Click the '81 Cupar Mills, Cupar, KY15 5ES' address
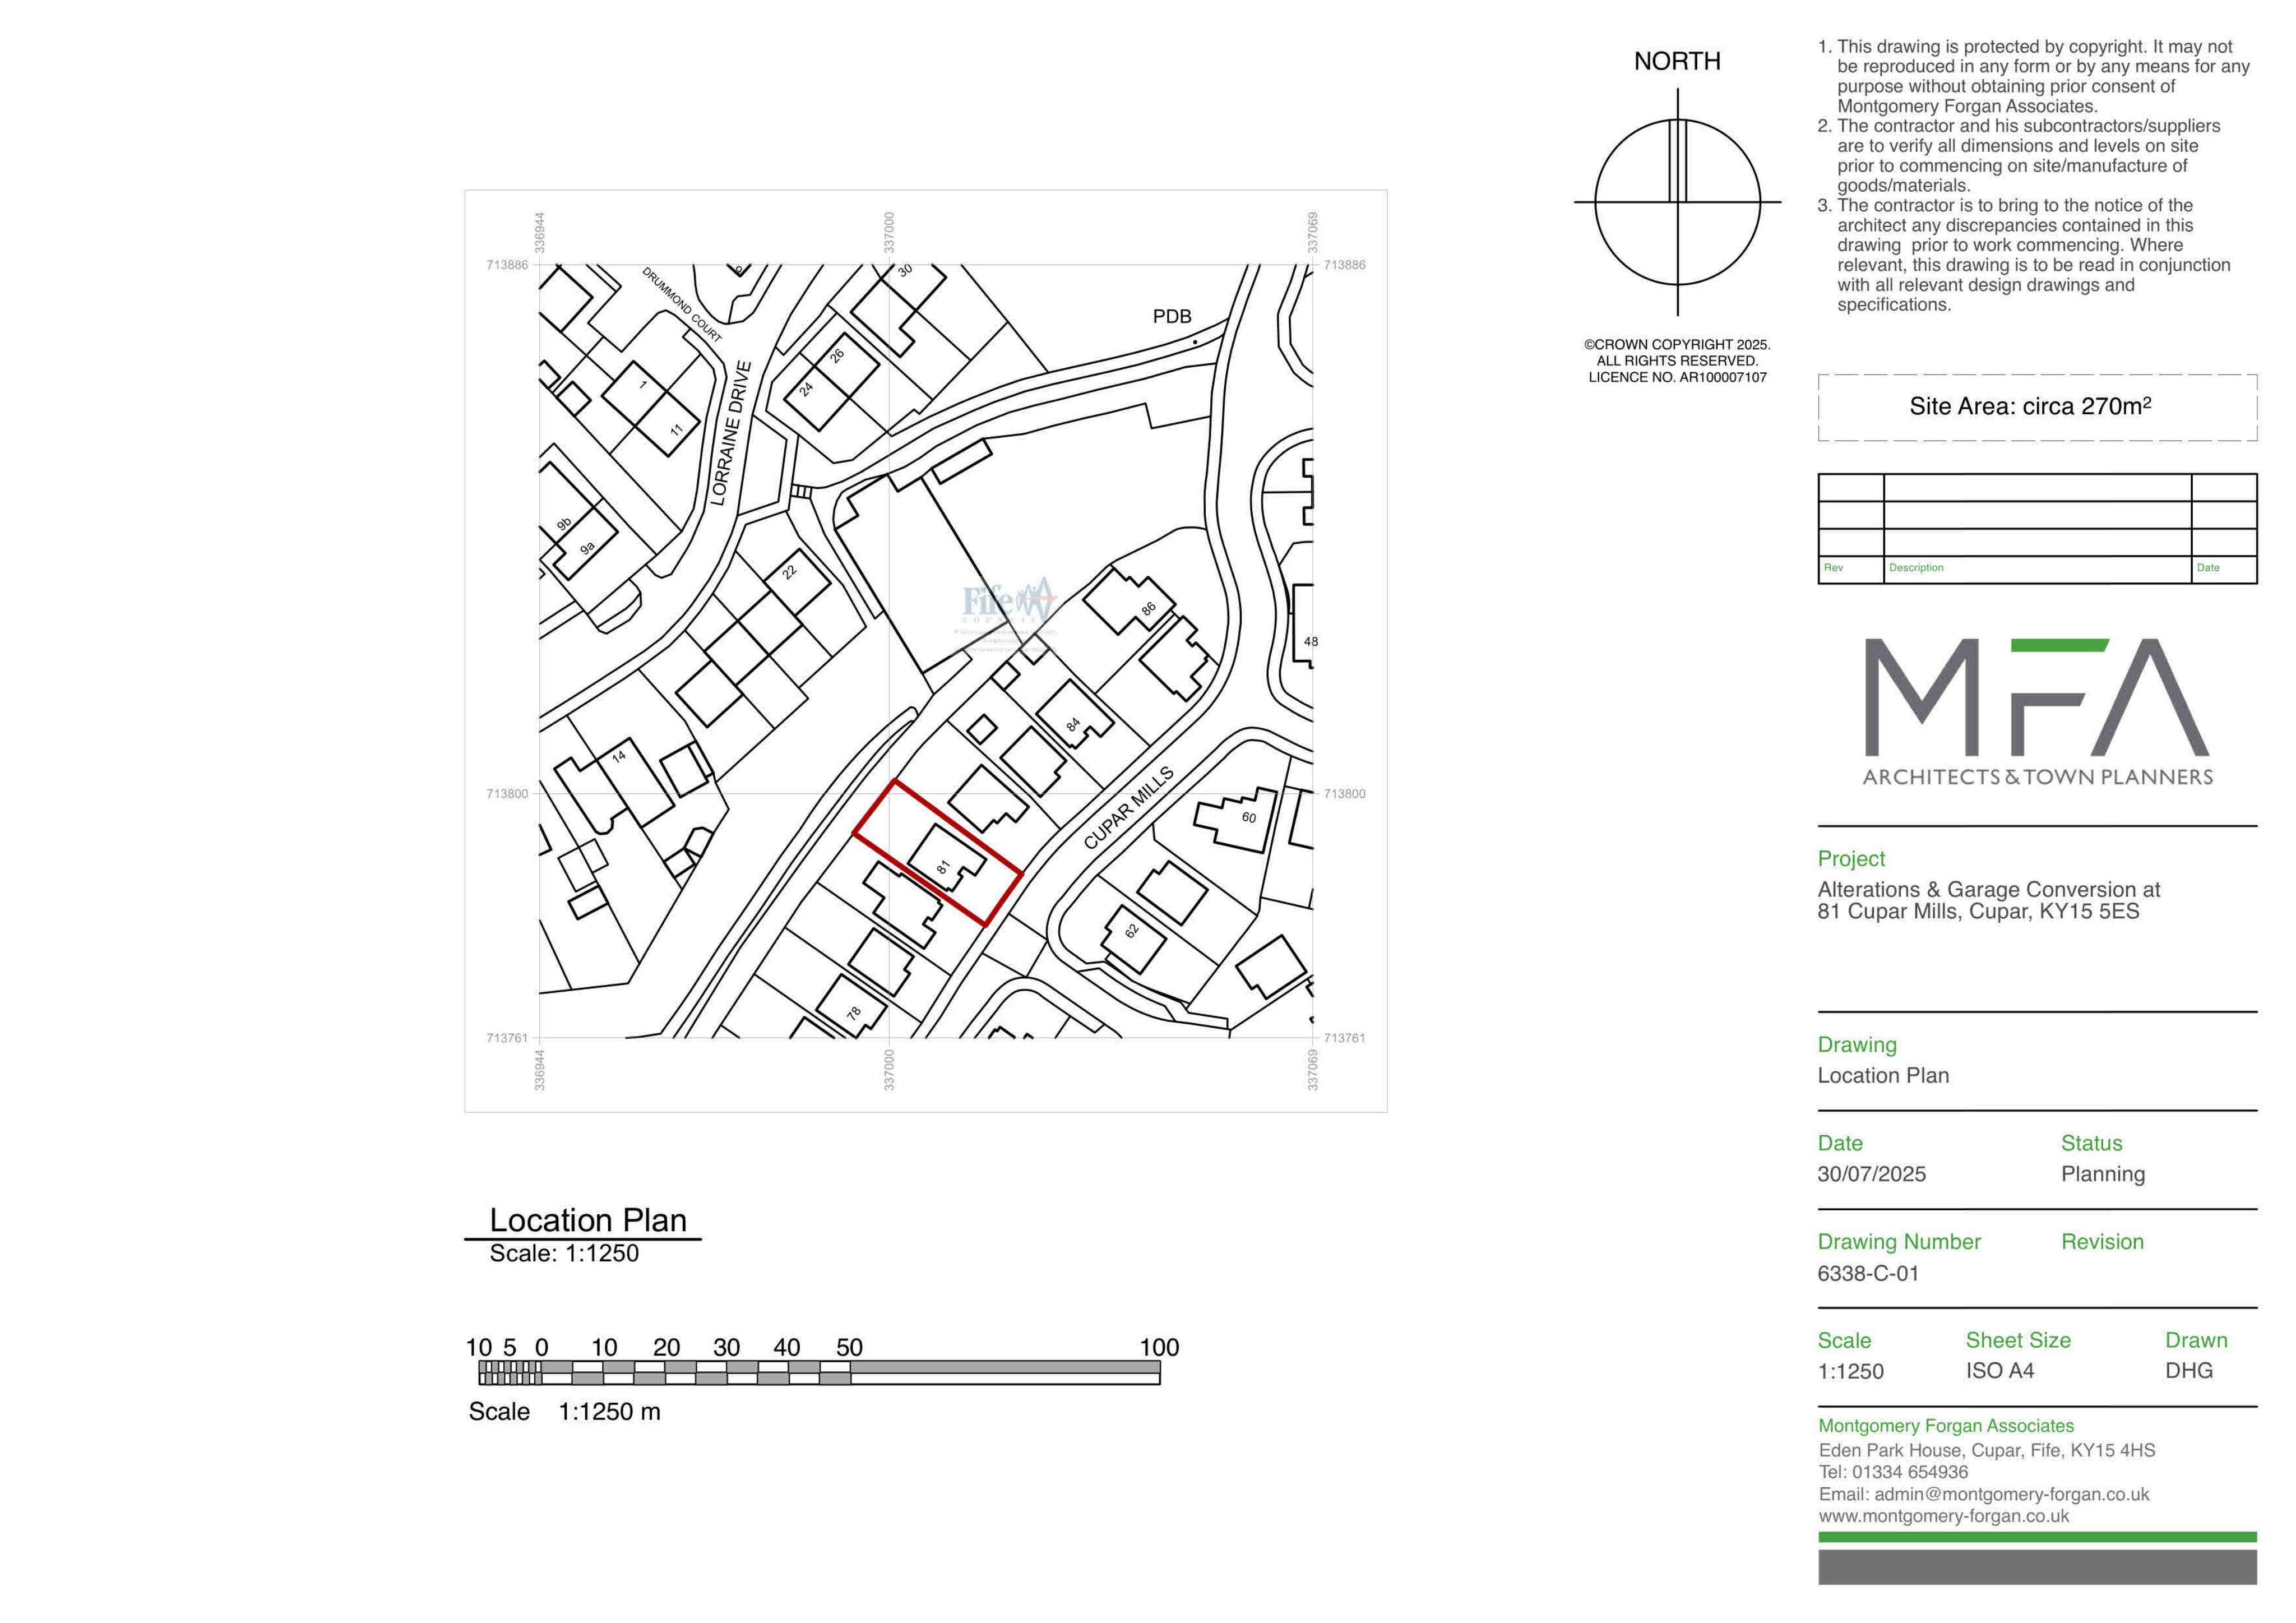The height and width of the screenshot is (1623, 2296). 1978,911
